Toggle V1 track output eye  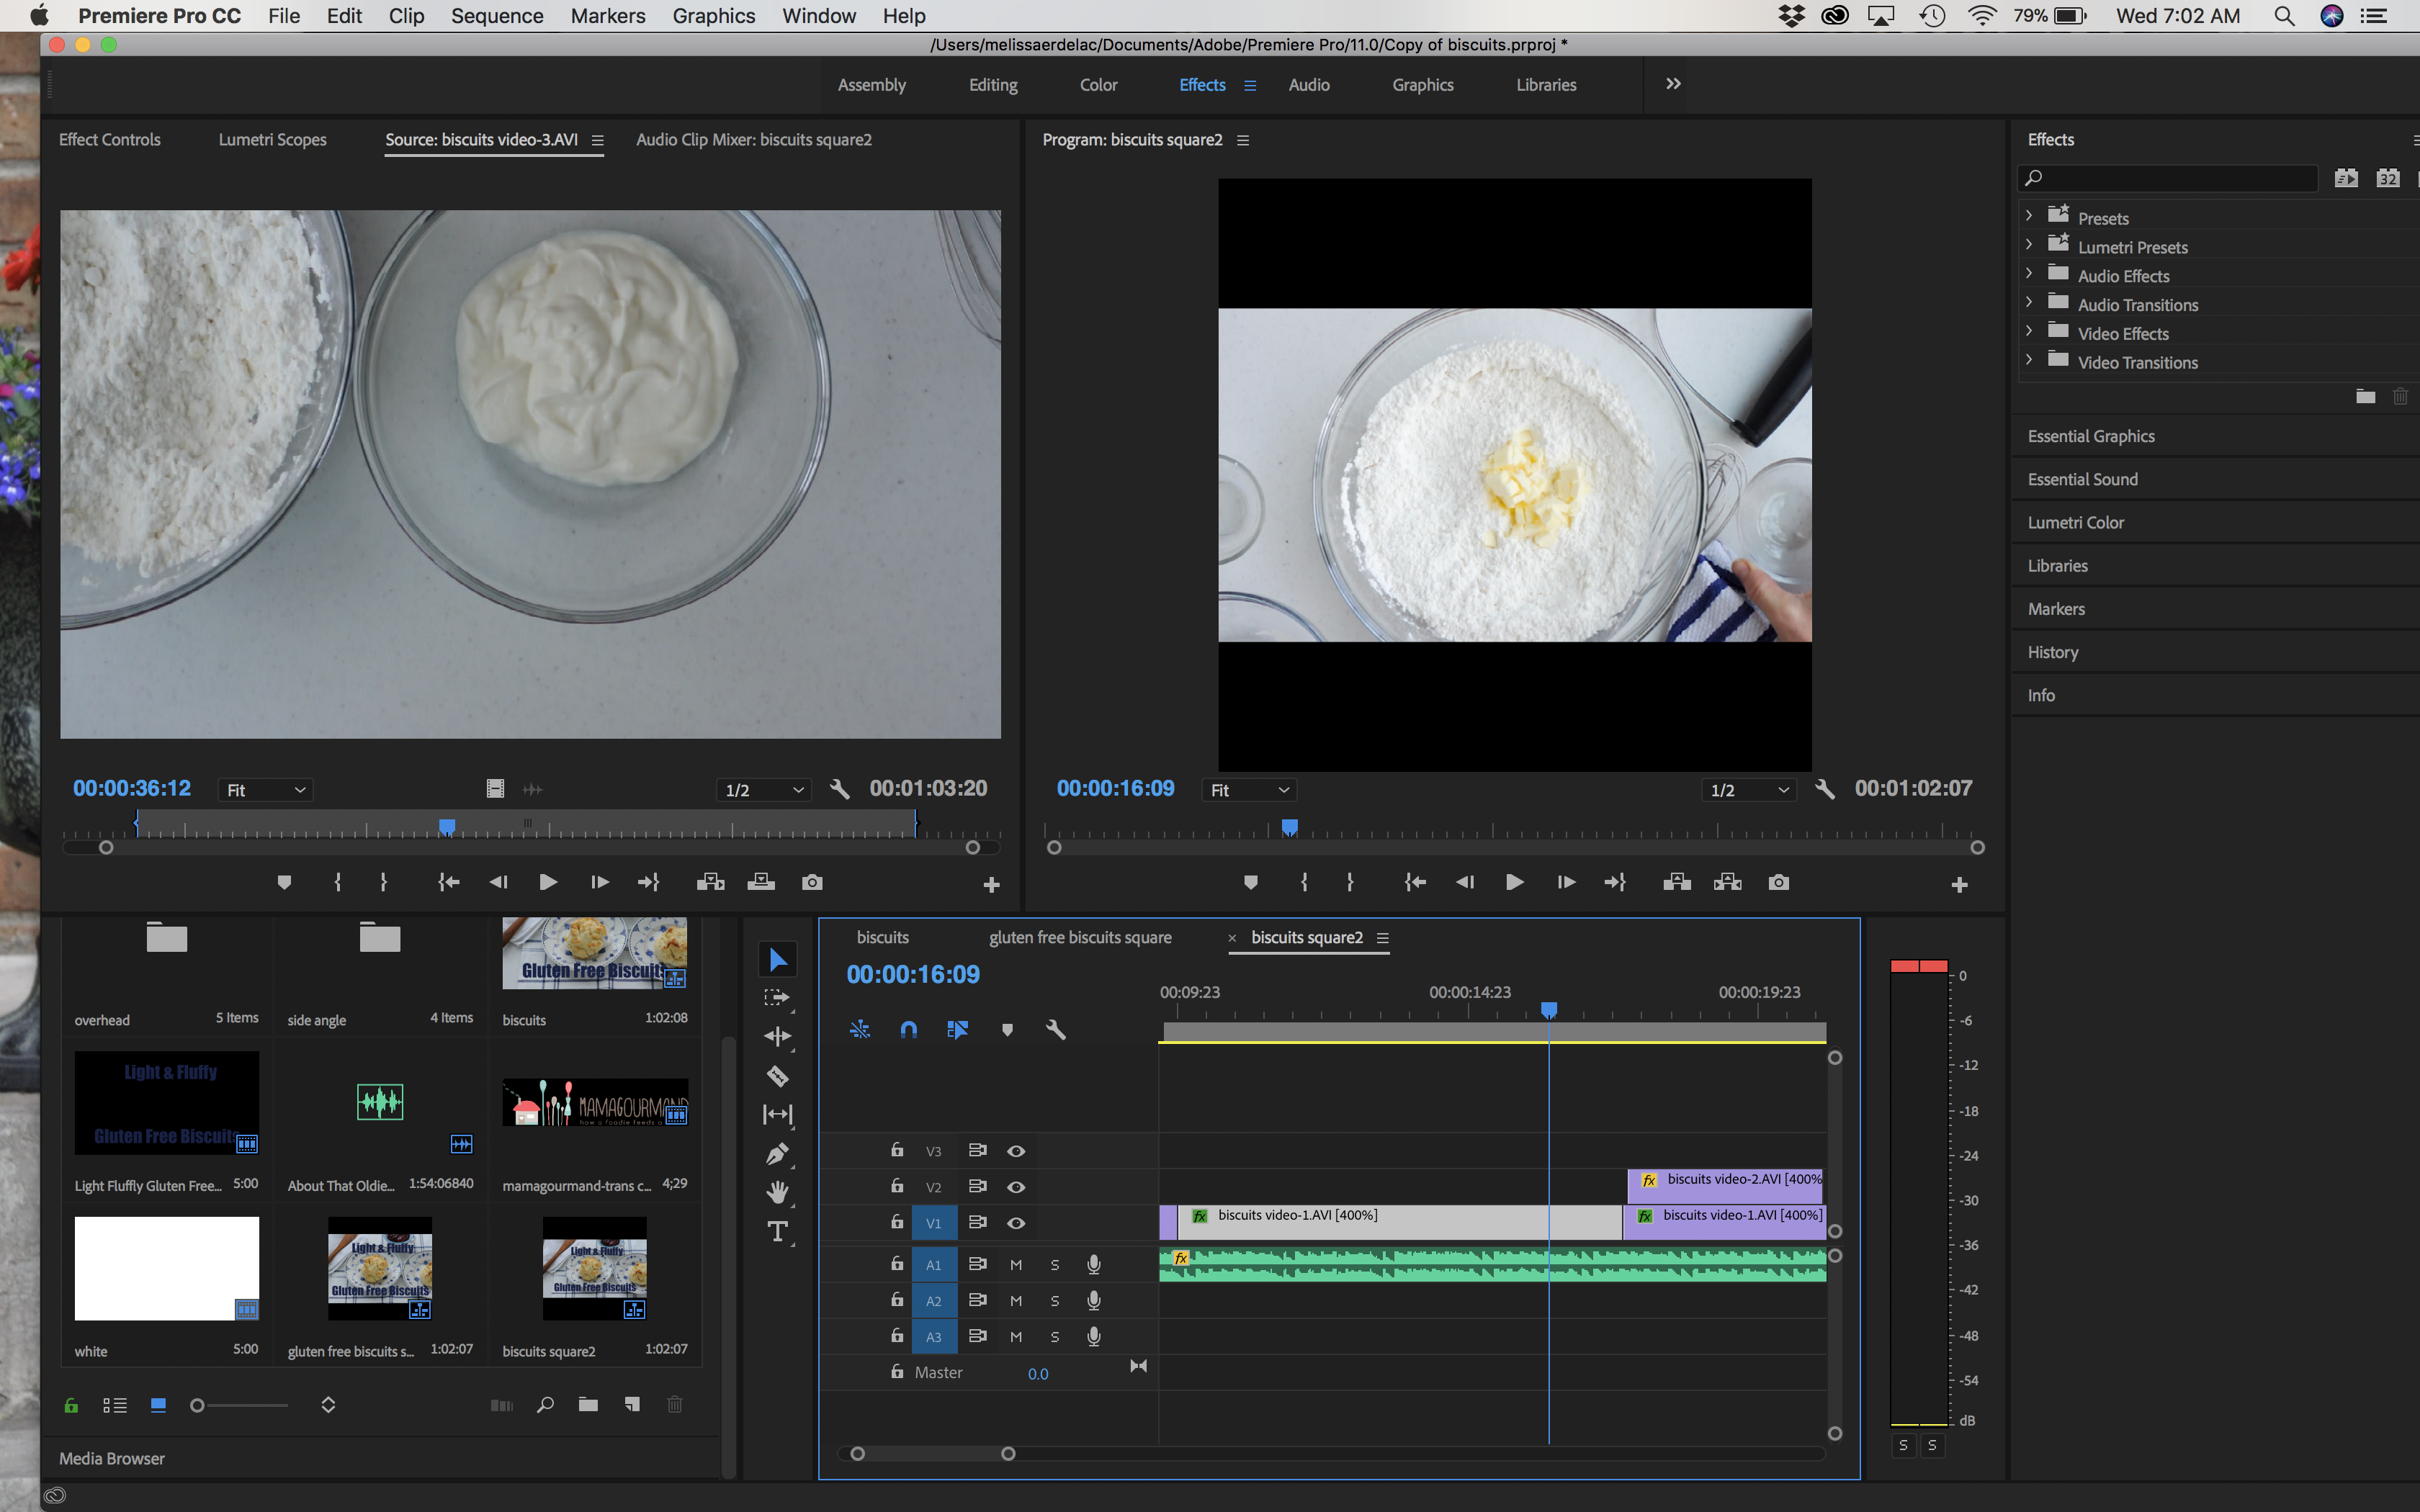[1016, 1223]
